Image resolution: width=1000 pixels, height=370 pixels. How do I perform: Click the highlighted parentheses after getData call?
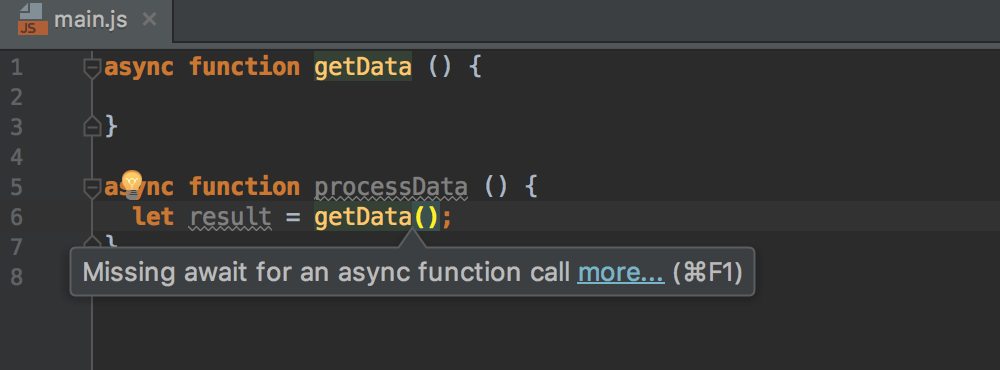pos(426,218)
